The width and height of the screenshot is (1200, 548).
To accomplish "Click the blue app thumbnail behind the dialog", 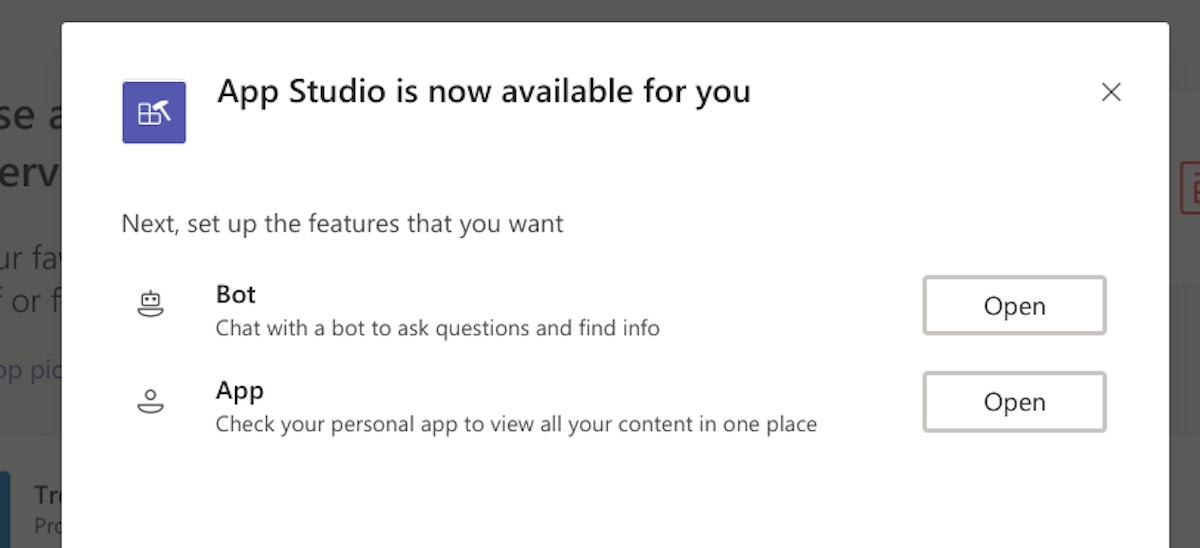I will pyautogui.click(x=5, y=509).
